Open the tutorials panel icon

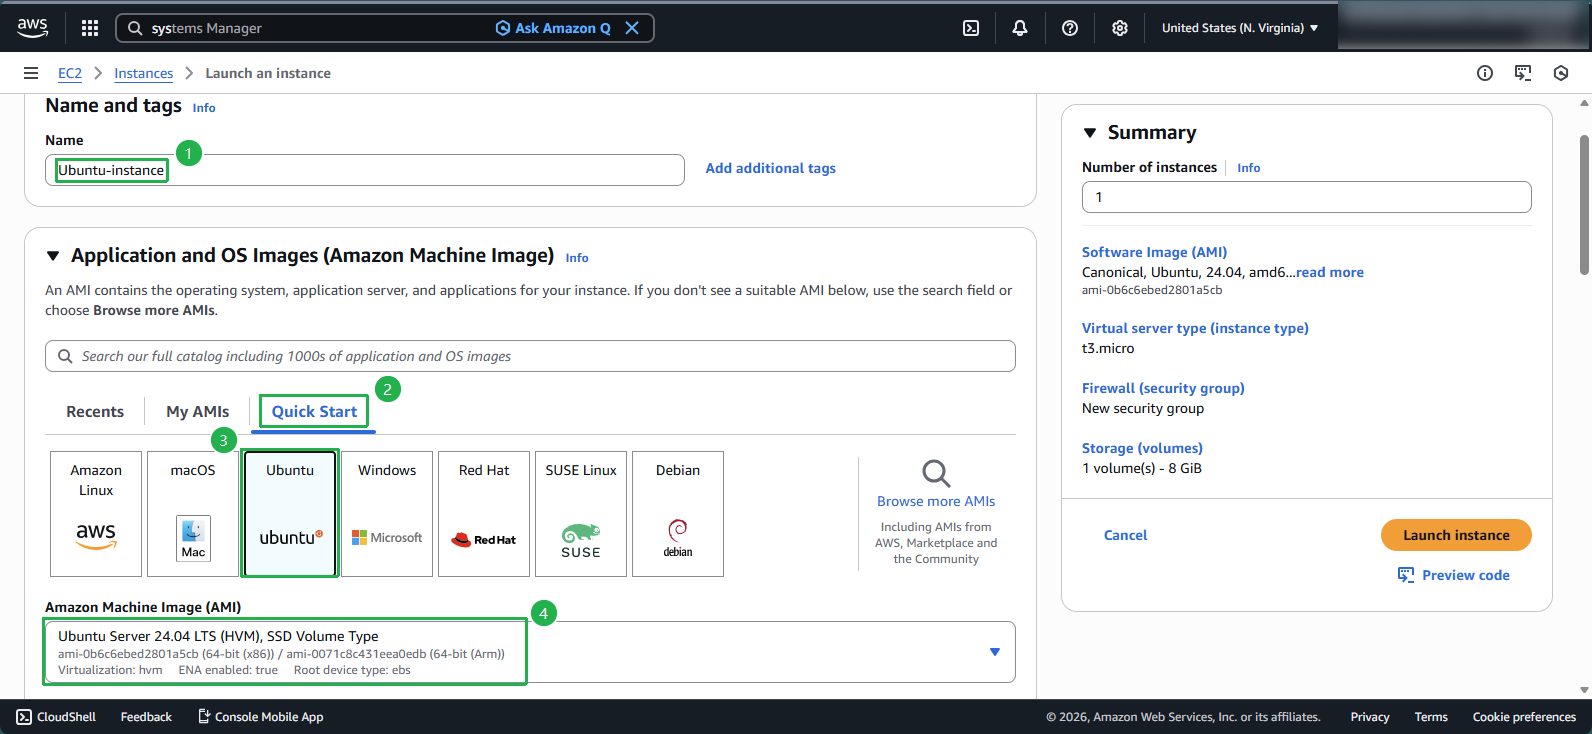[1523, 73]
